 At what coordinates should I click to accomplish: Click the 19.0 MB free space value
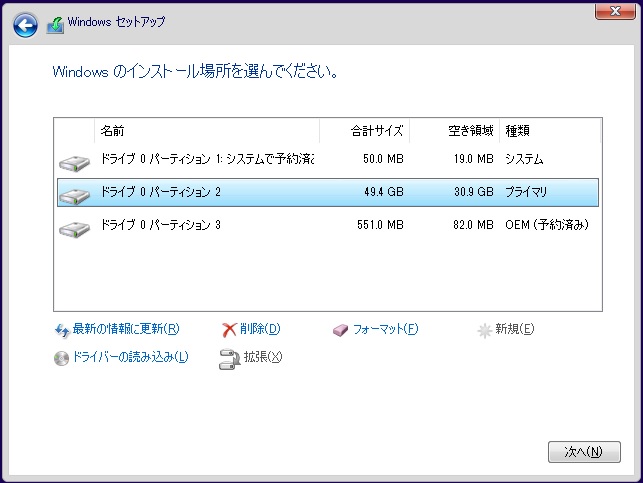(x=474, y=159)
